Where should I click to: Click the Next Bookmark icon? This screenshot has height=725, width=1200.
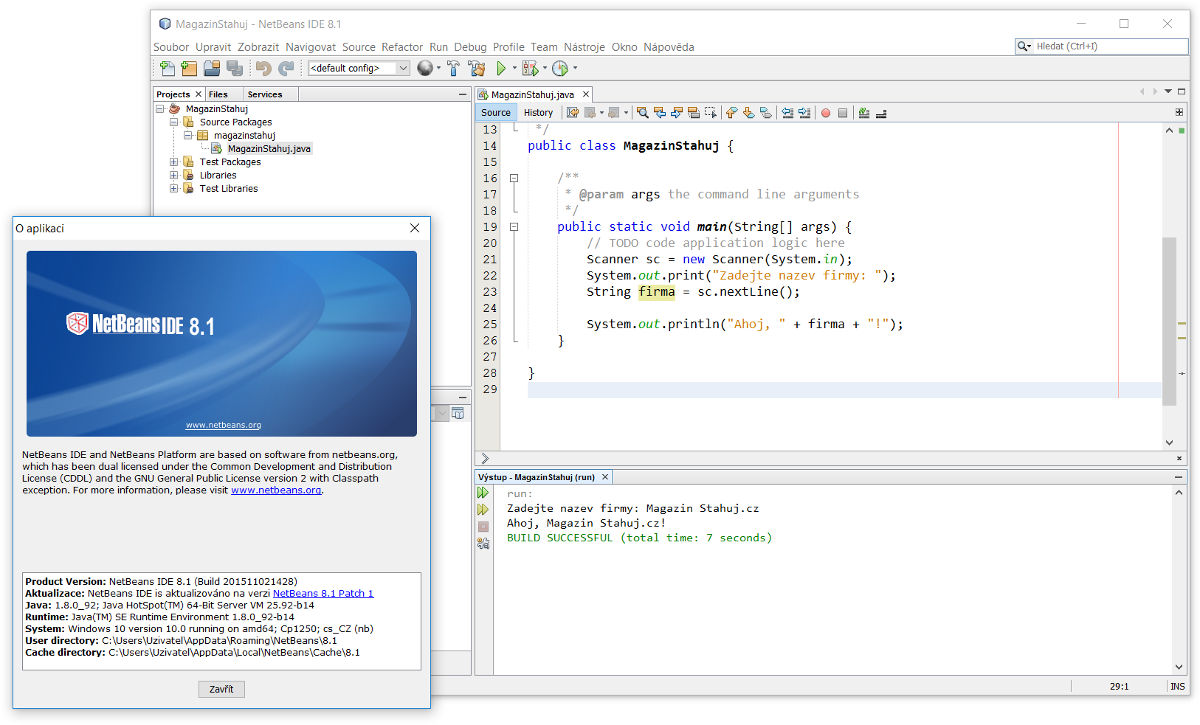[x=749, y=113]
